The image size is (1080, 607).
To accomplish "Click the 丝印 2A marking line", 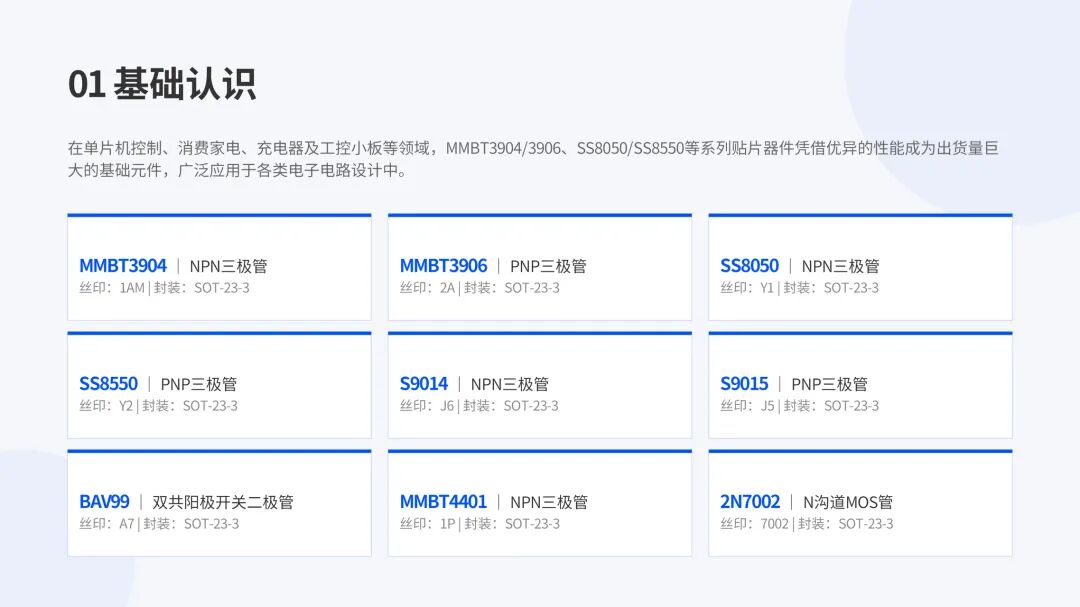I will point(479,288).
